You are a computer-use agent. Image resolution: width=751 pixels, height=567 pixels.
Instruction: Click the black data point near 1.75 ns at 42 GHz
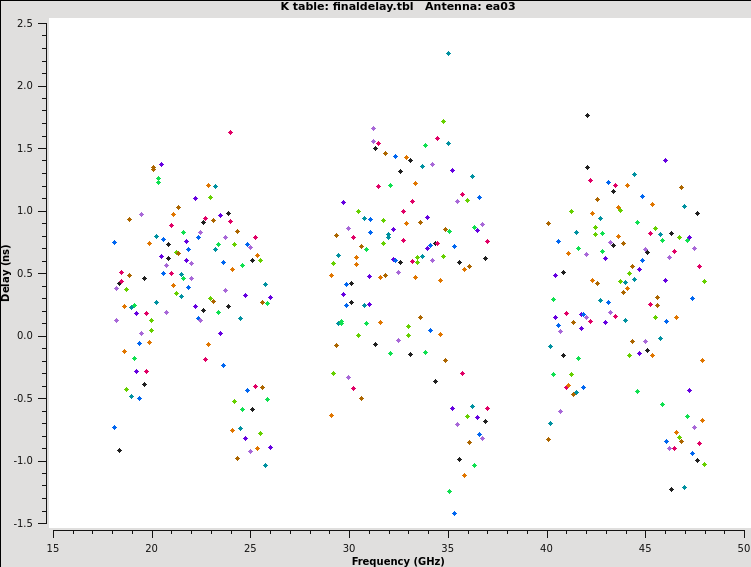(x=587, y=115)
